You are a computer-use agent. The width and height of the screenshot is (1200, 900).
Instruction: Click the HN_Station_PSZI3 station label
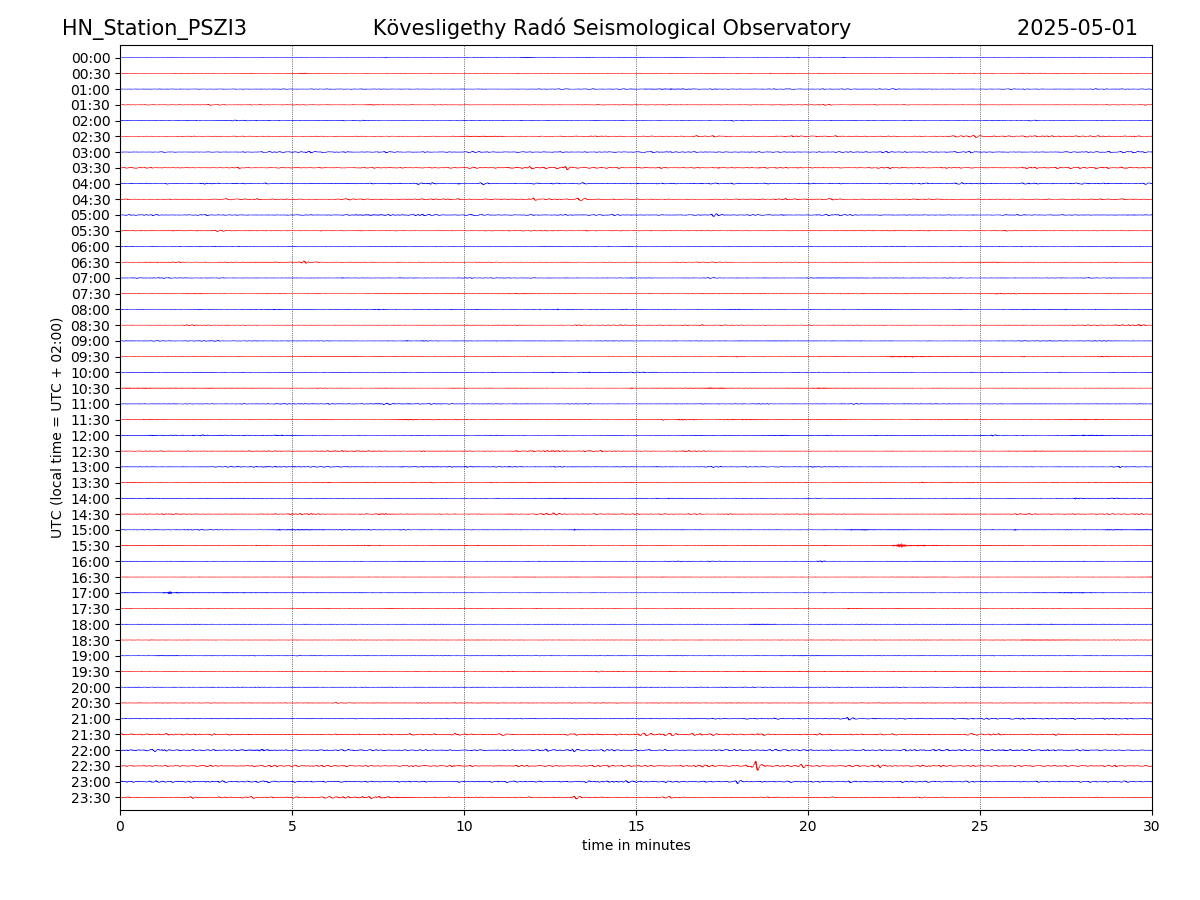coord(154,28)
